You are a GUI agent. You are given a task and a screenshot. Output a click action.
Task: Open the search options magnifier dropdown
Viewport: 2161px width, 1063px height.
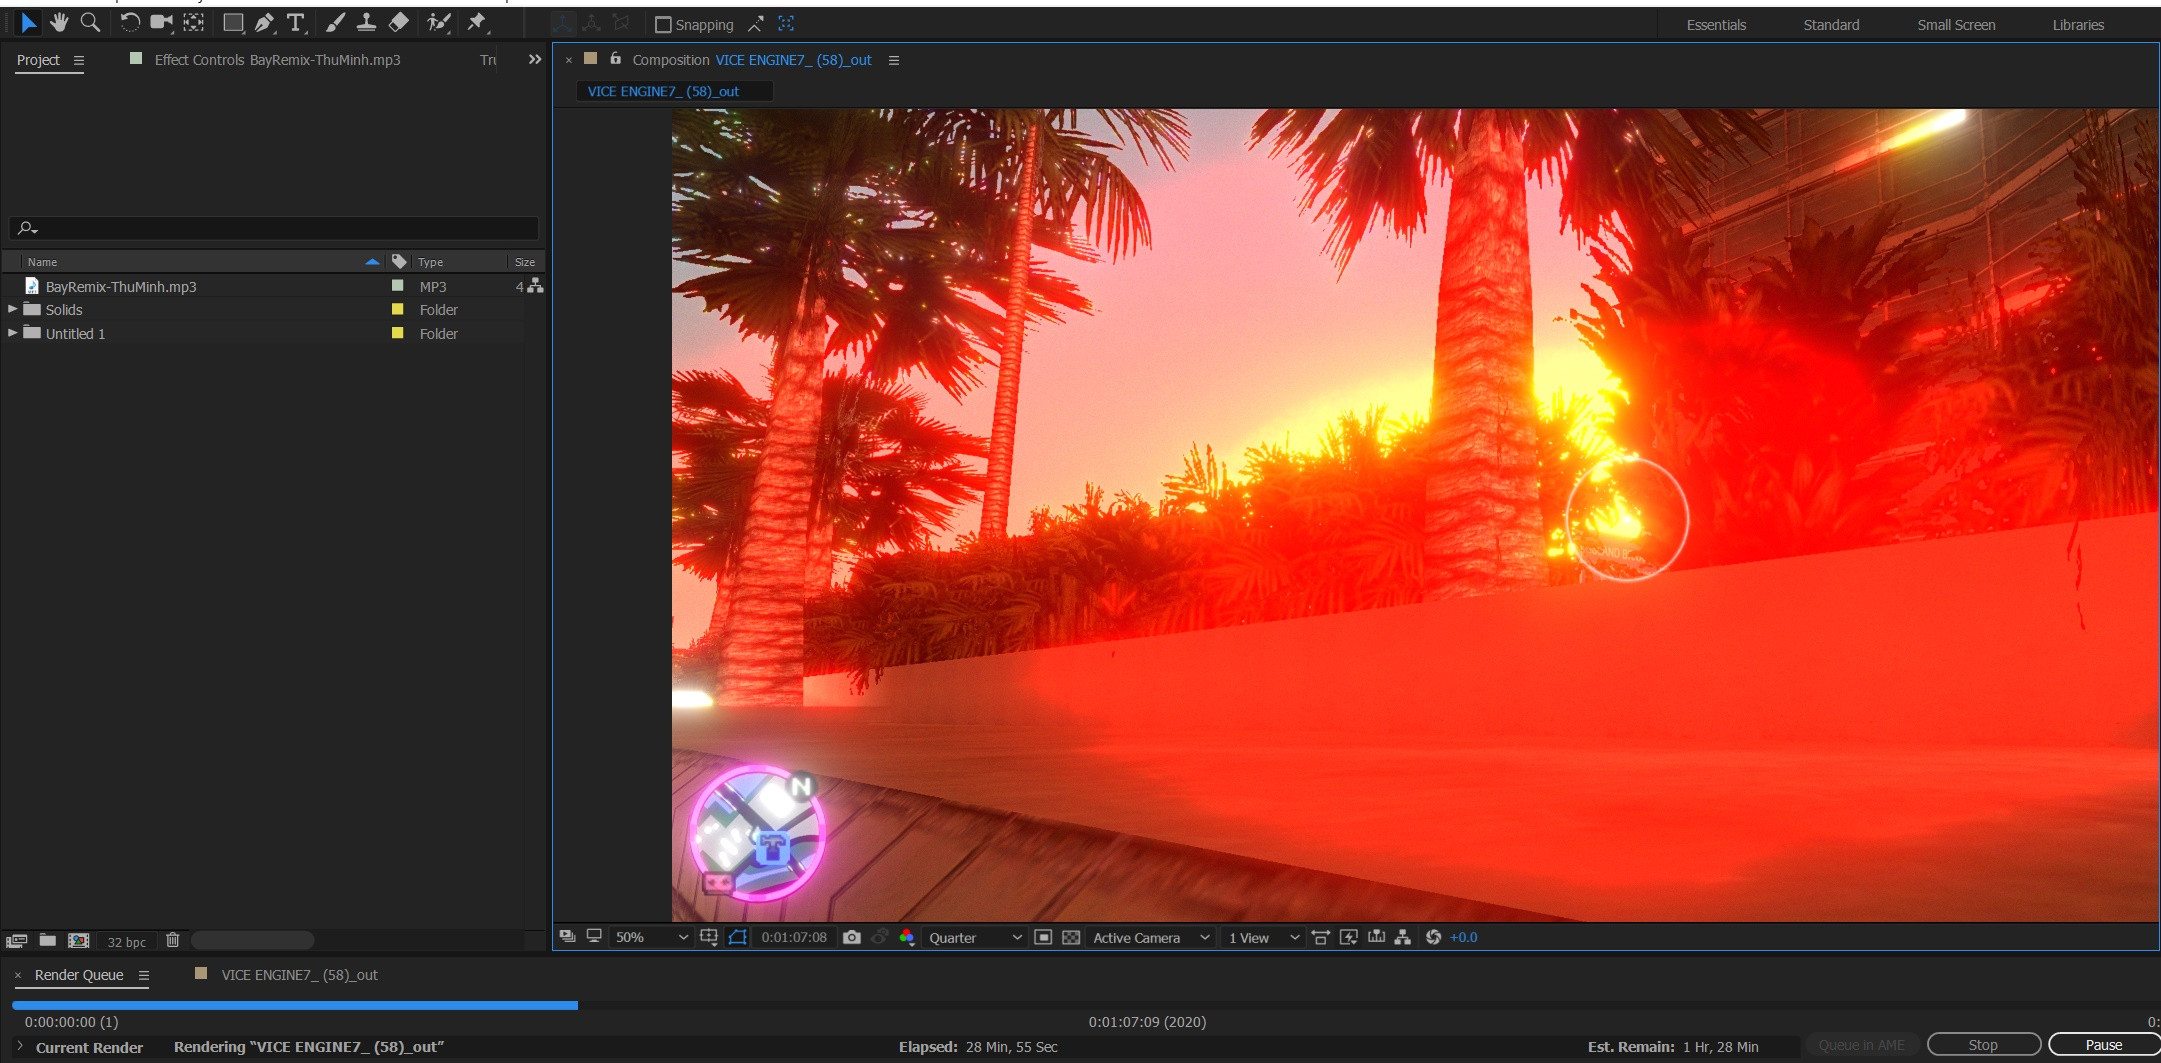pos(28,228)
